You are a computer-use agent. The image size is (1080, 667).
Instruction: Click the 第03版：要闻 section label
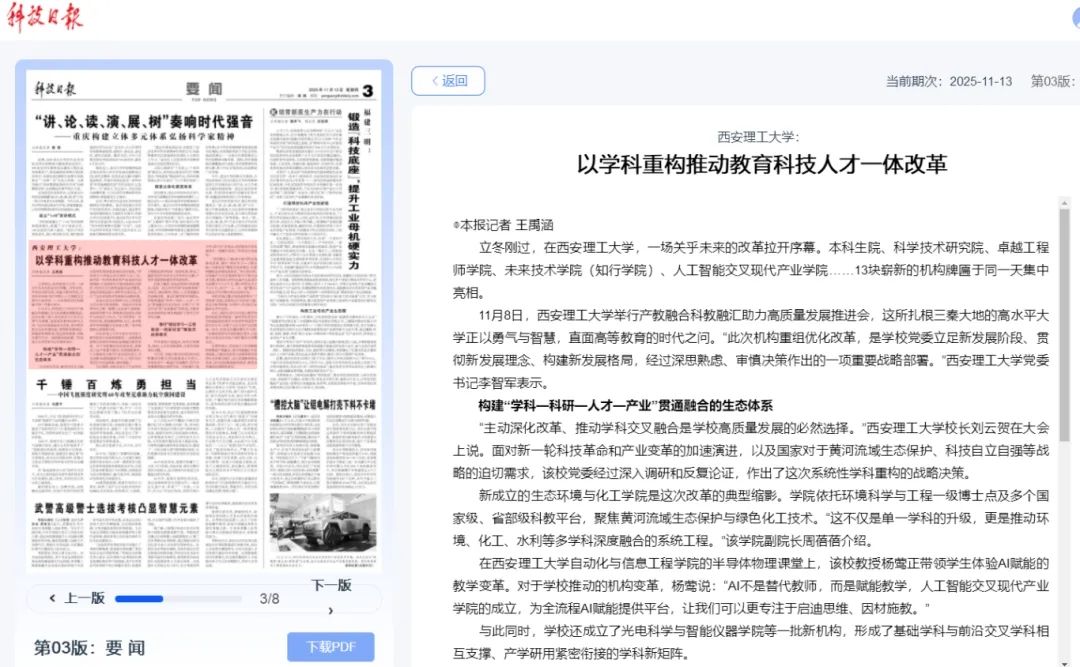pyautogui.click(x=90, y=647)
